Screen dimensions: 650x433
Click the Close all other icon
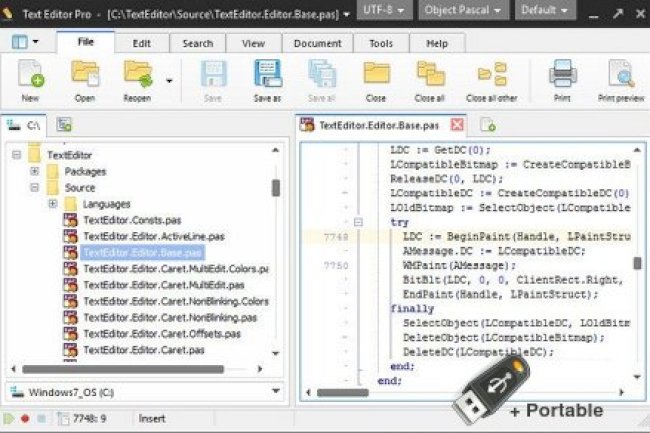pos(492,77)
